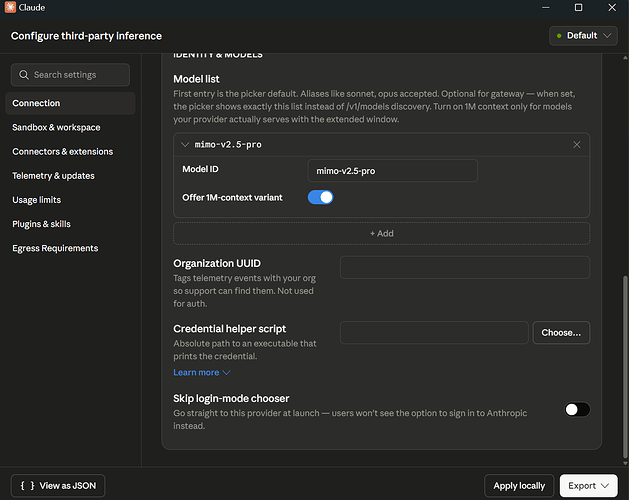629x500 pixels.
Task: Open Connectors & extensions section
Action: [63, 152]
